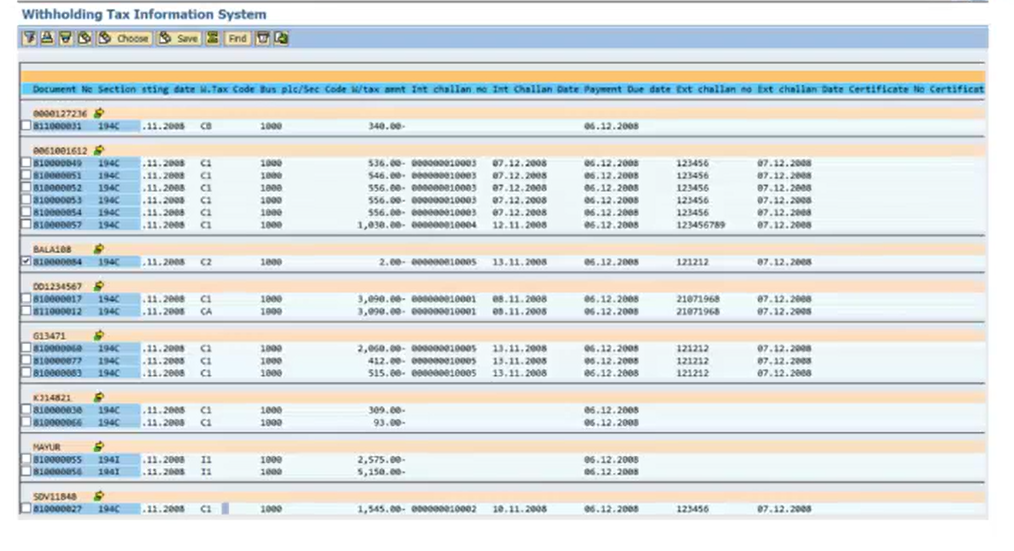1014x551 pixels.
Task: Tick the checkbox for document 810000049
Action: tap(26, 162)
